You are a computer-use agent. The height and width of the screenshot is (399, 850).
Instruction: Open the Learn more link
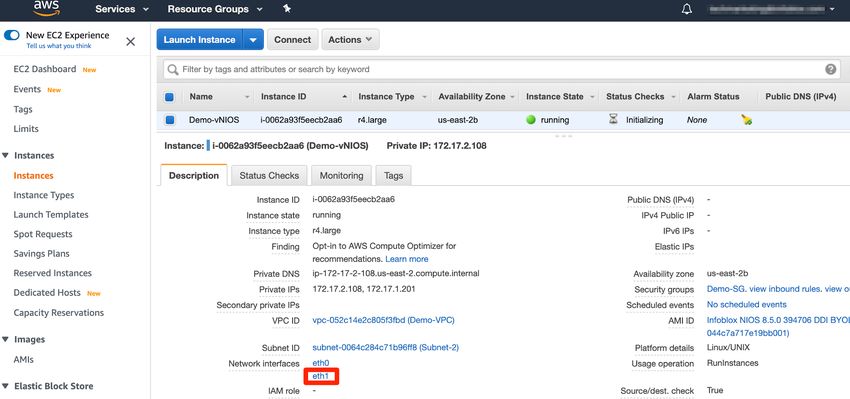(407, 259)
